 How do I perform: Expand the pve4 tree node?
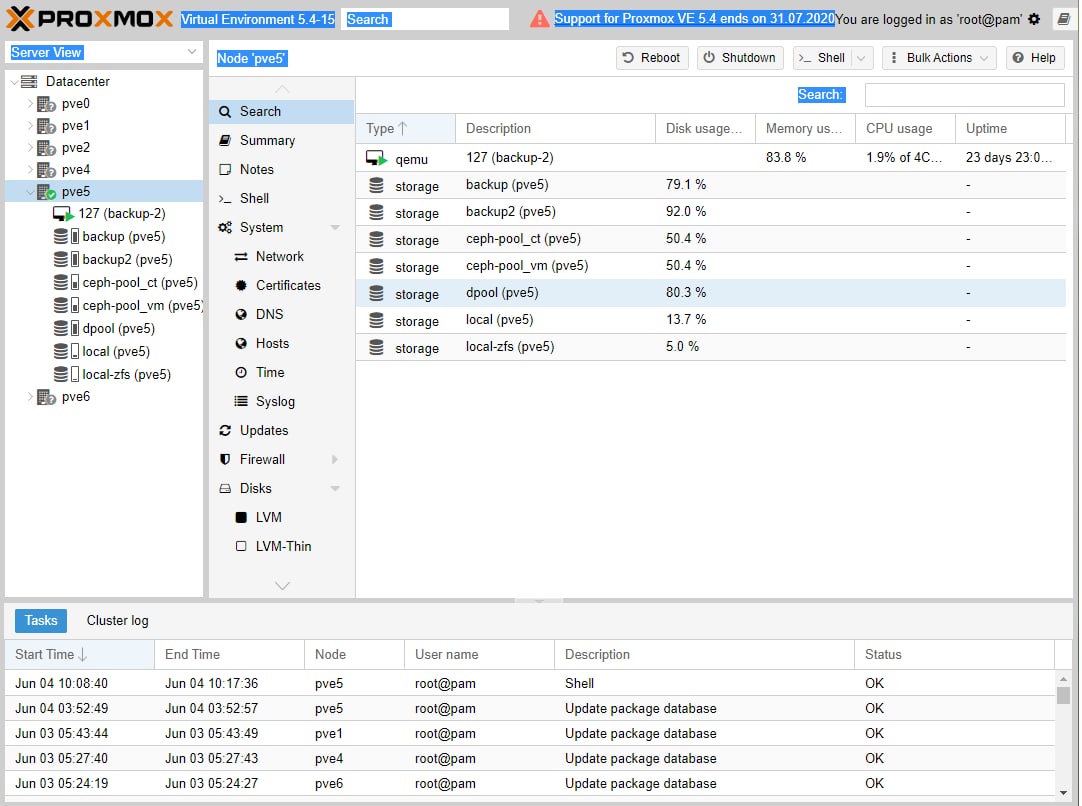coord(30,170)
